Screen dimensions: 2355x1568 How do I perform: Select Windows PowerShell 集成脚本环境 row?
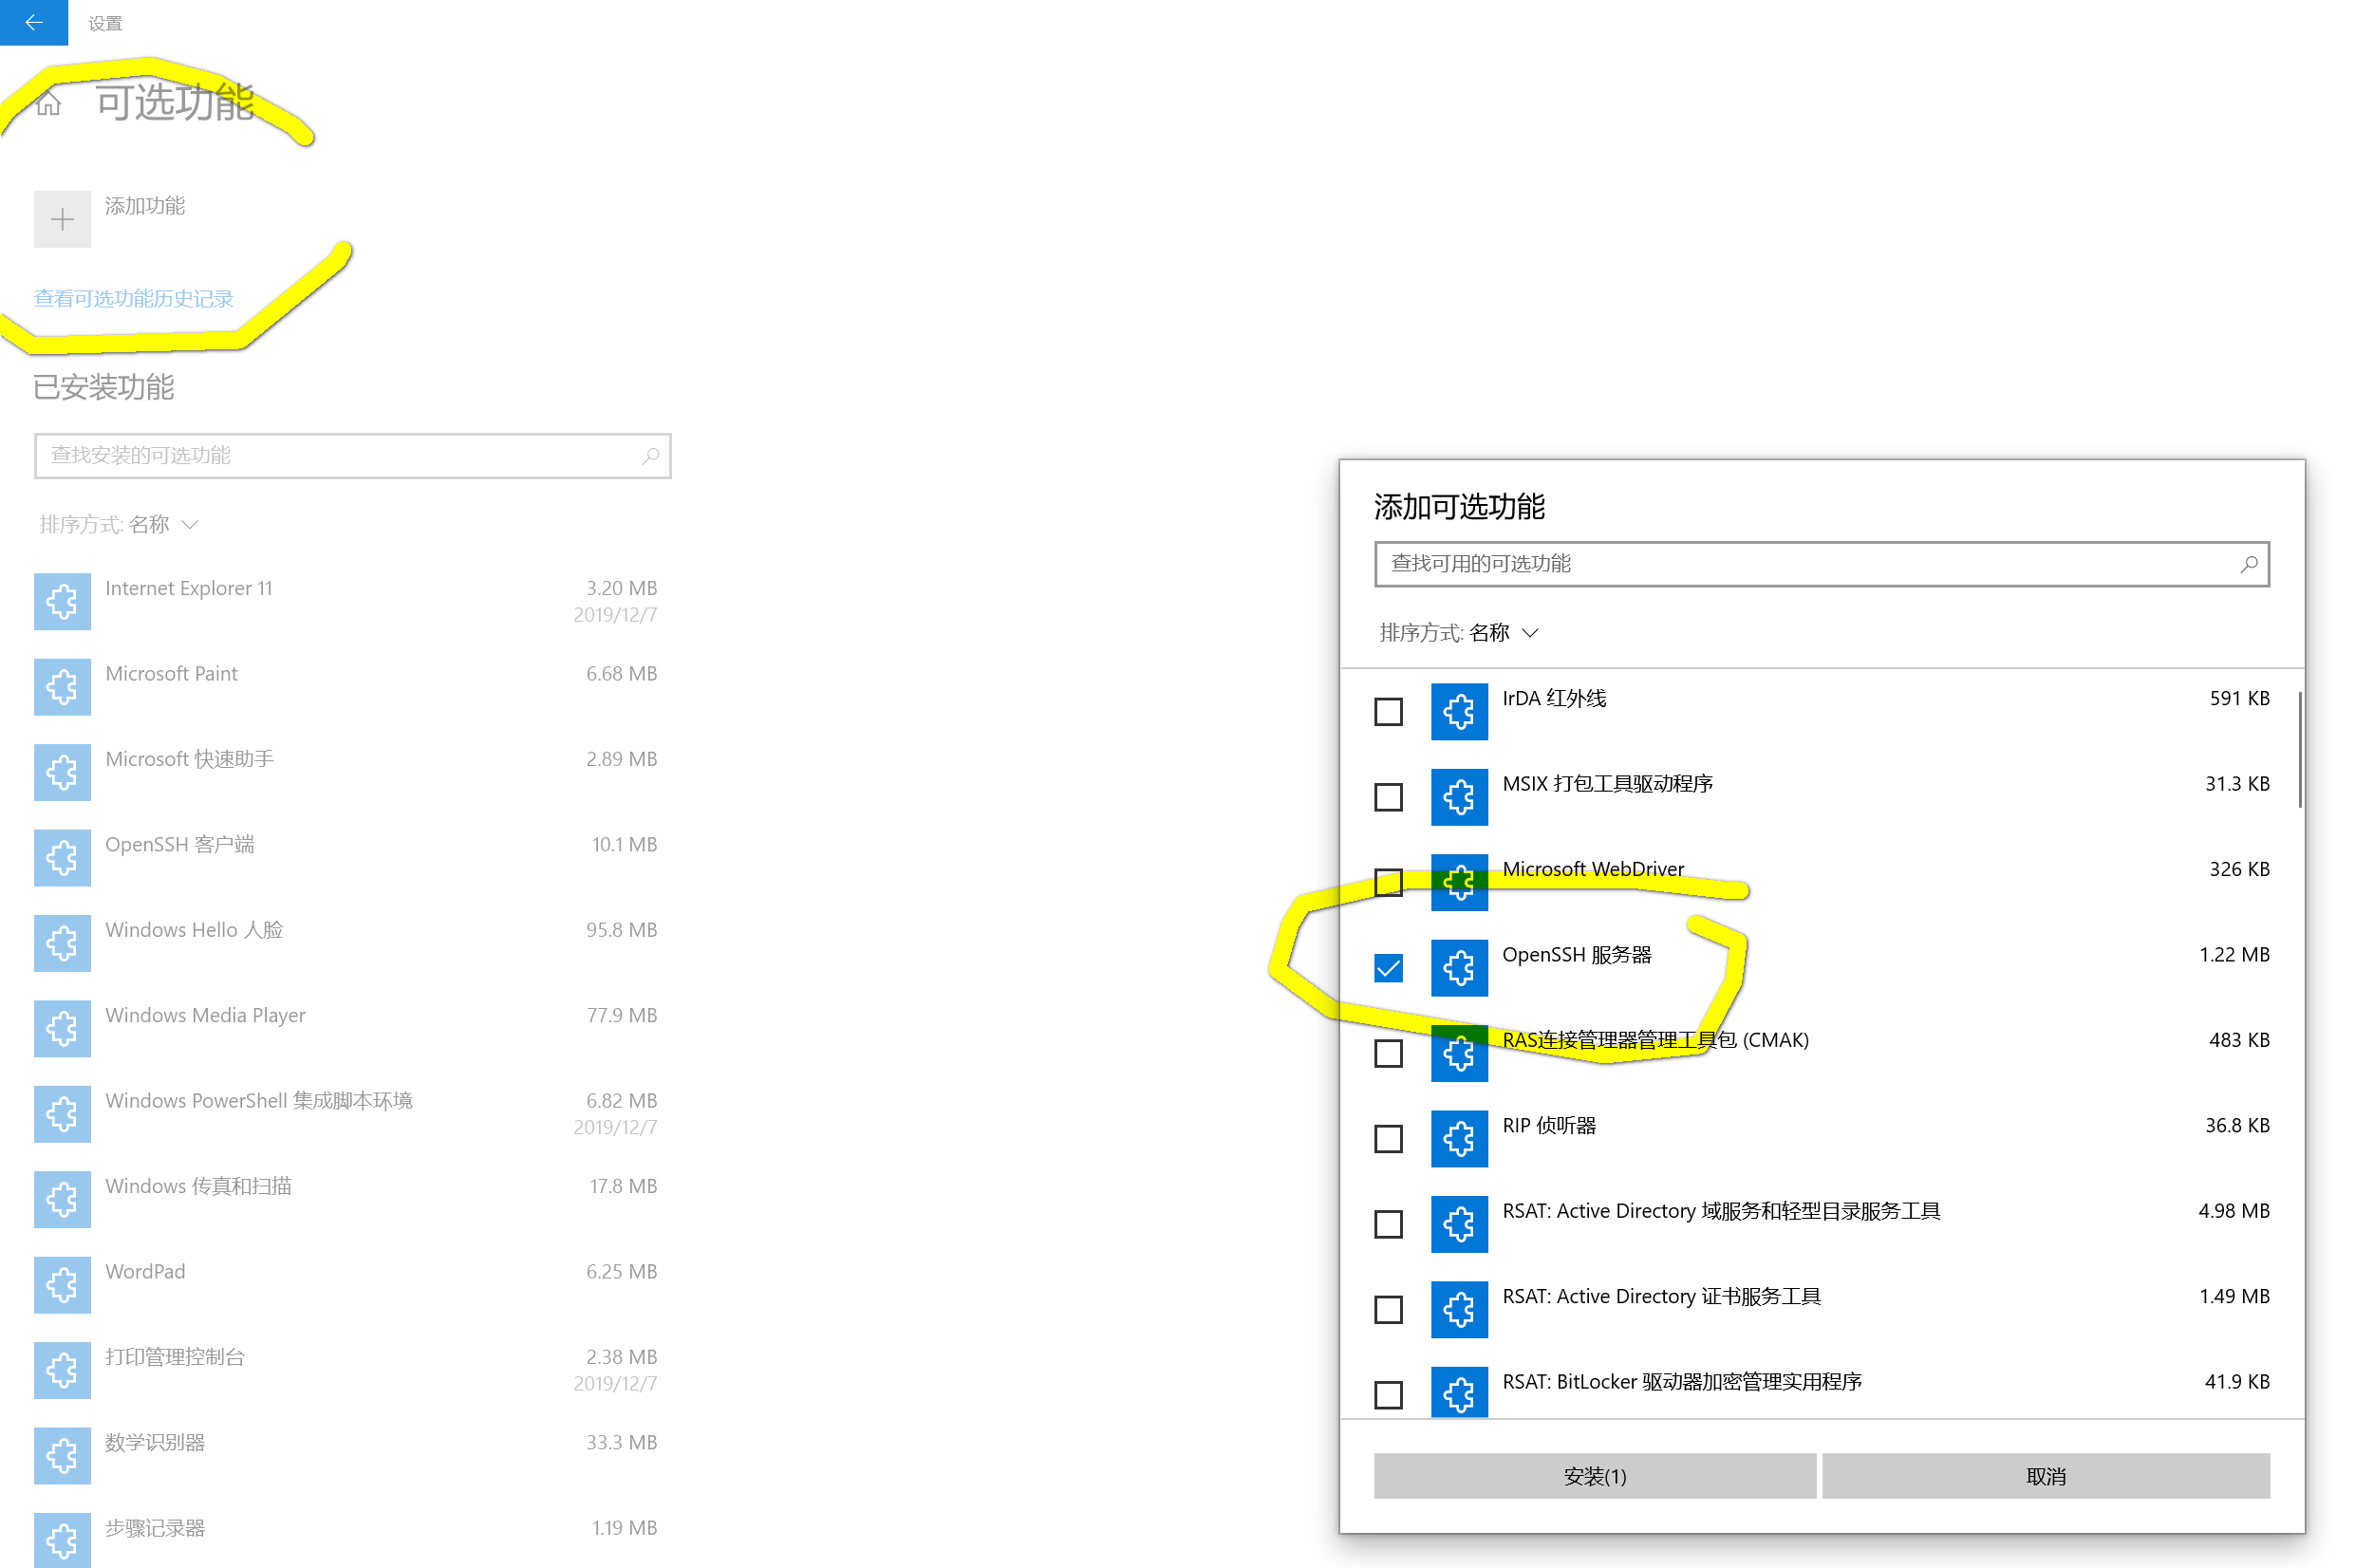click(x=346, y=1114)
